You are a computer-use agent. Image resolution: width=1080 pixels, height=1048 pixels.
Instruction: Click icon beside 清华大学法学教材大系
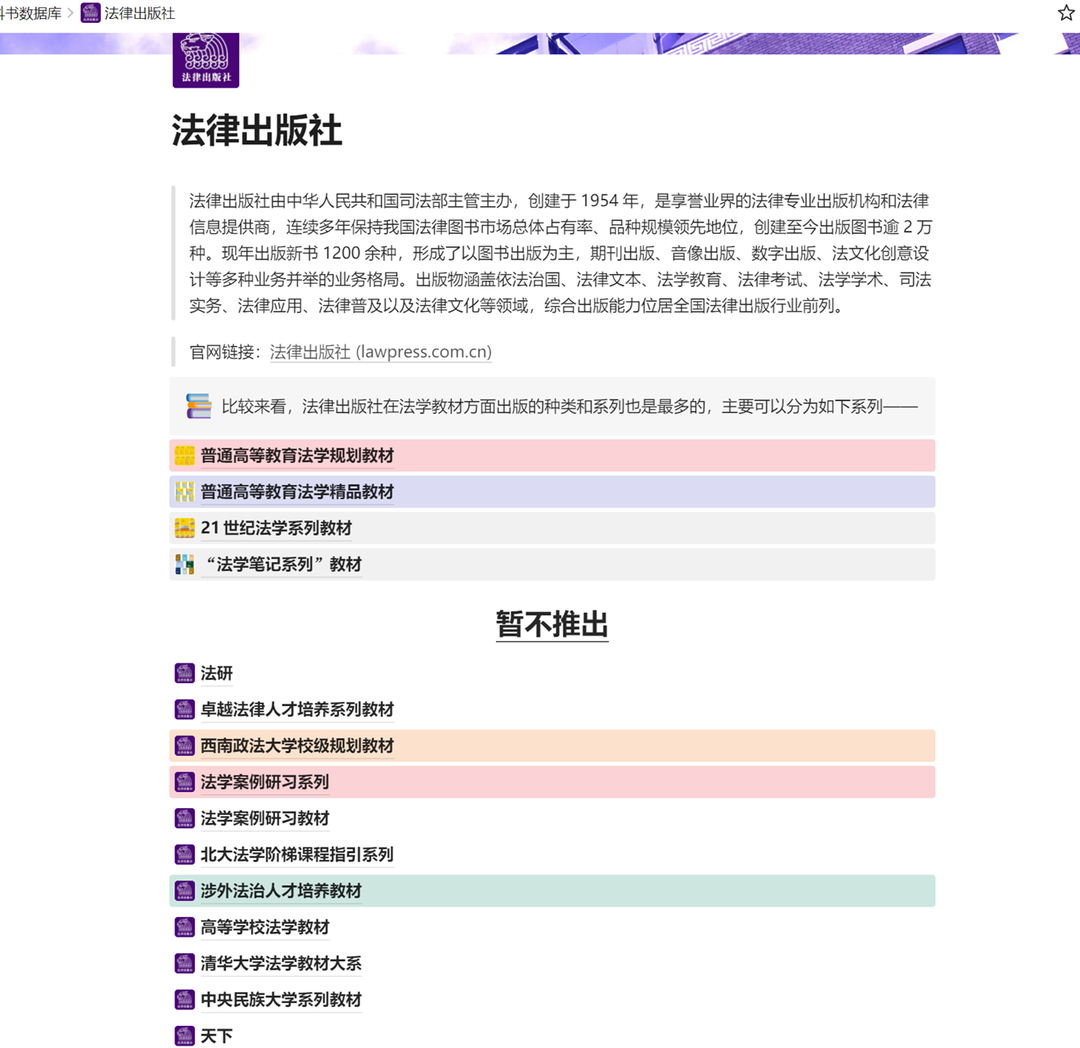(x=185, y=963)
